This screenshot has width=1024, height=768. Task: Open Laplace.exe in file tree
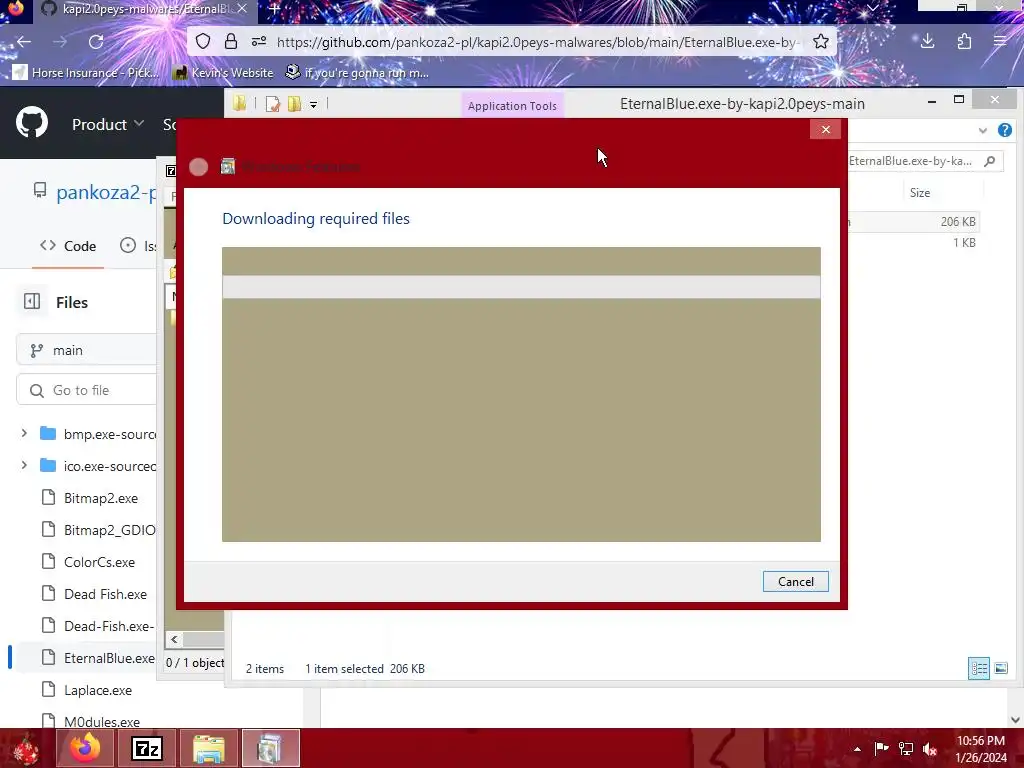pos(87,690)
